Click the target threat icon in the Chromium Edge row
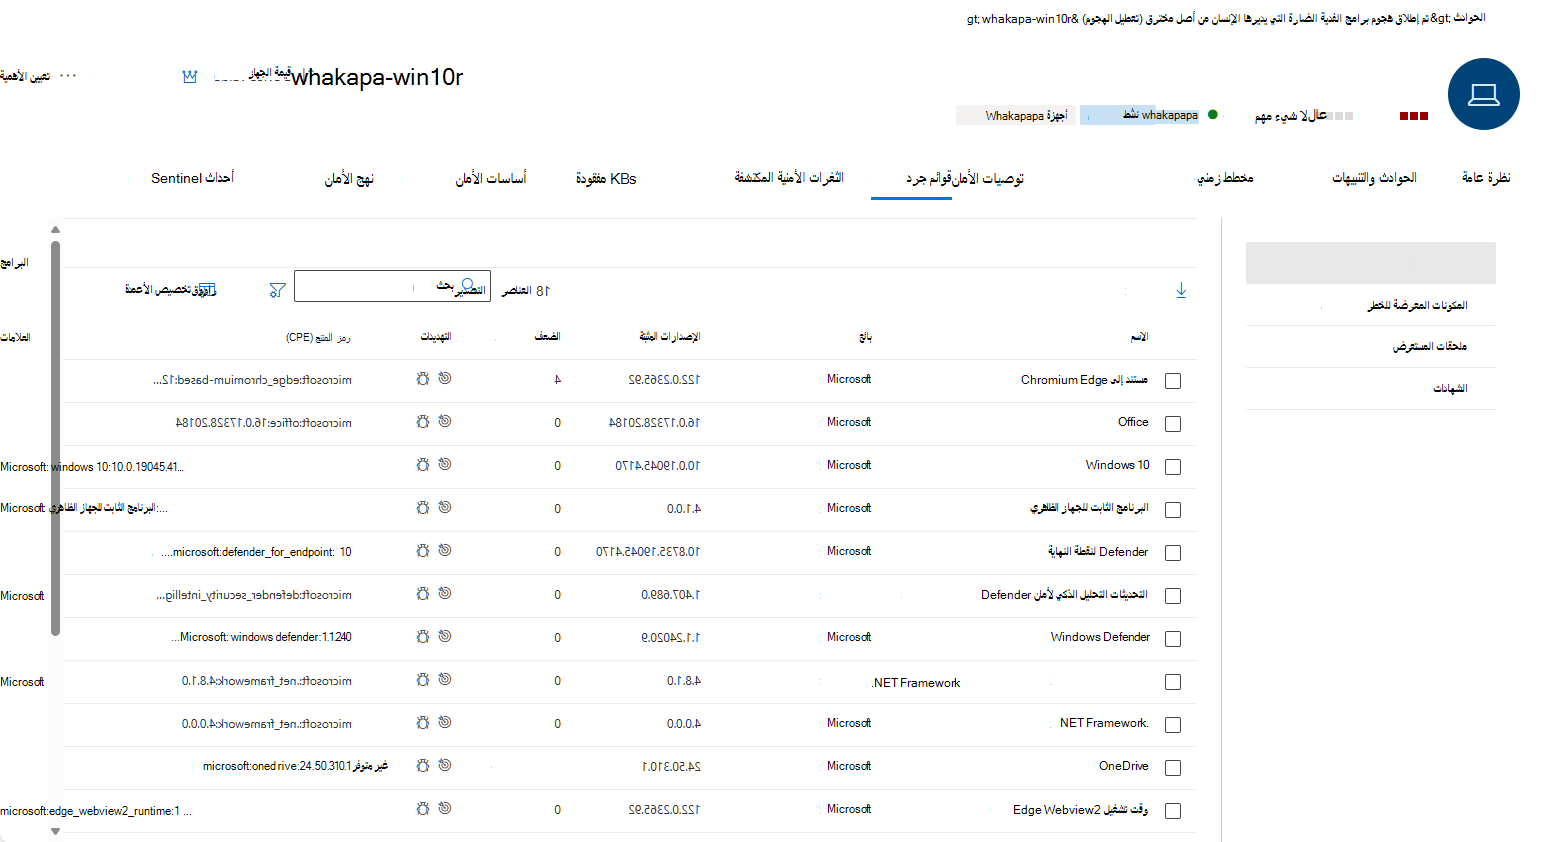1558x842 pixels. click(x=445, y=378)
